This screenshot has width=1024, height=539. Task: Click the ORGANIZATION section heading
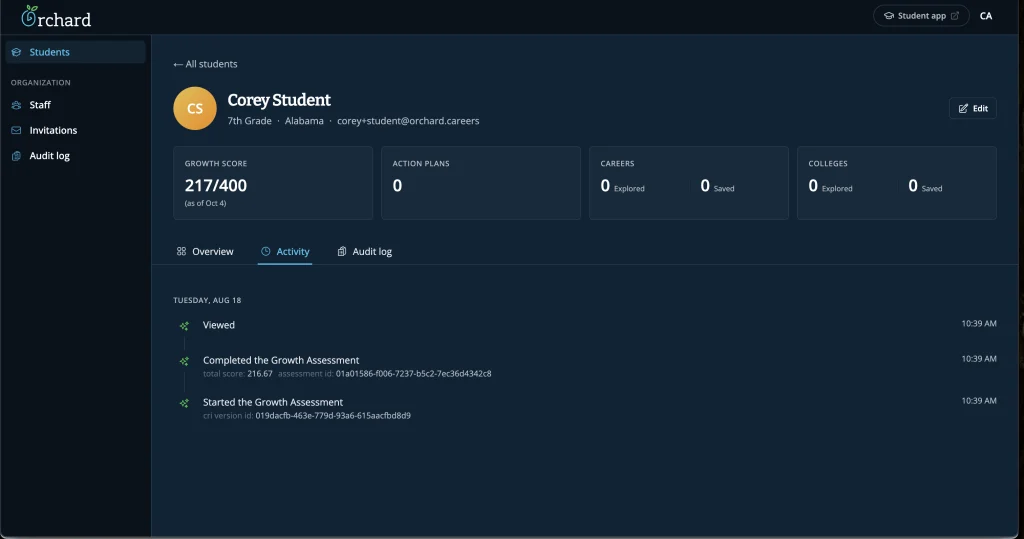(40, 82)
